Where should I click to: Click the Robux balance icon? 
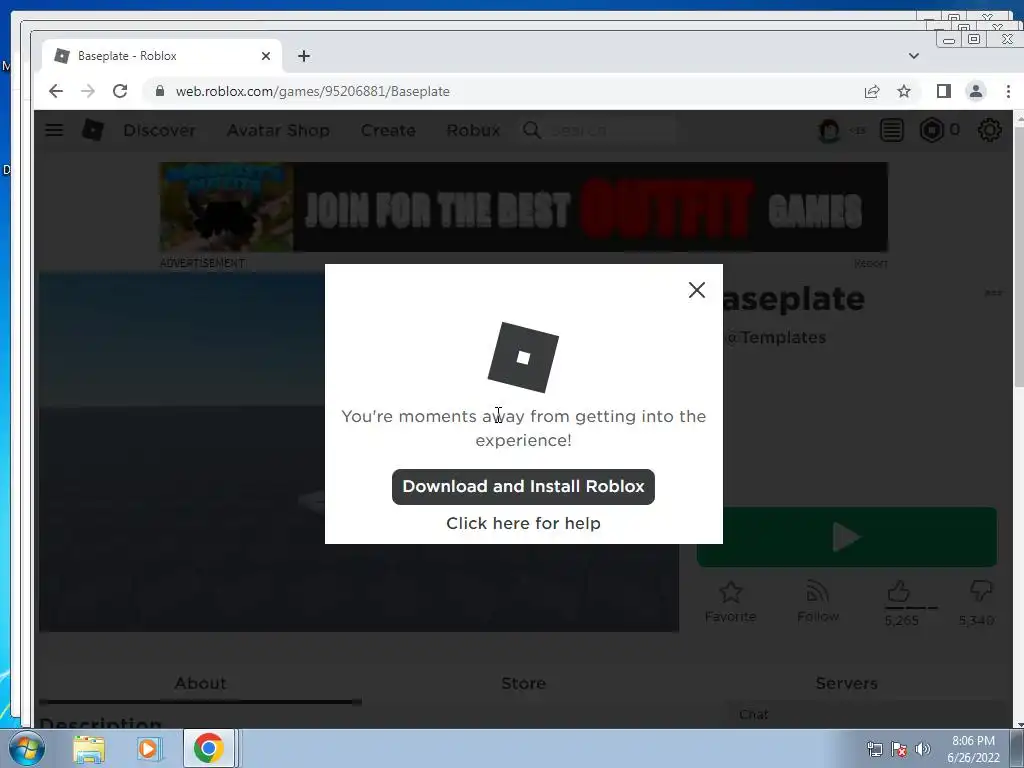tap(931, 131)
